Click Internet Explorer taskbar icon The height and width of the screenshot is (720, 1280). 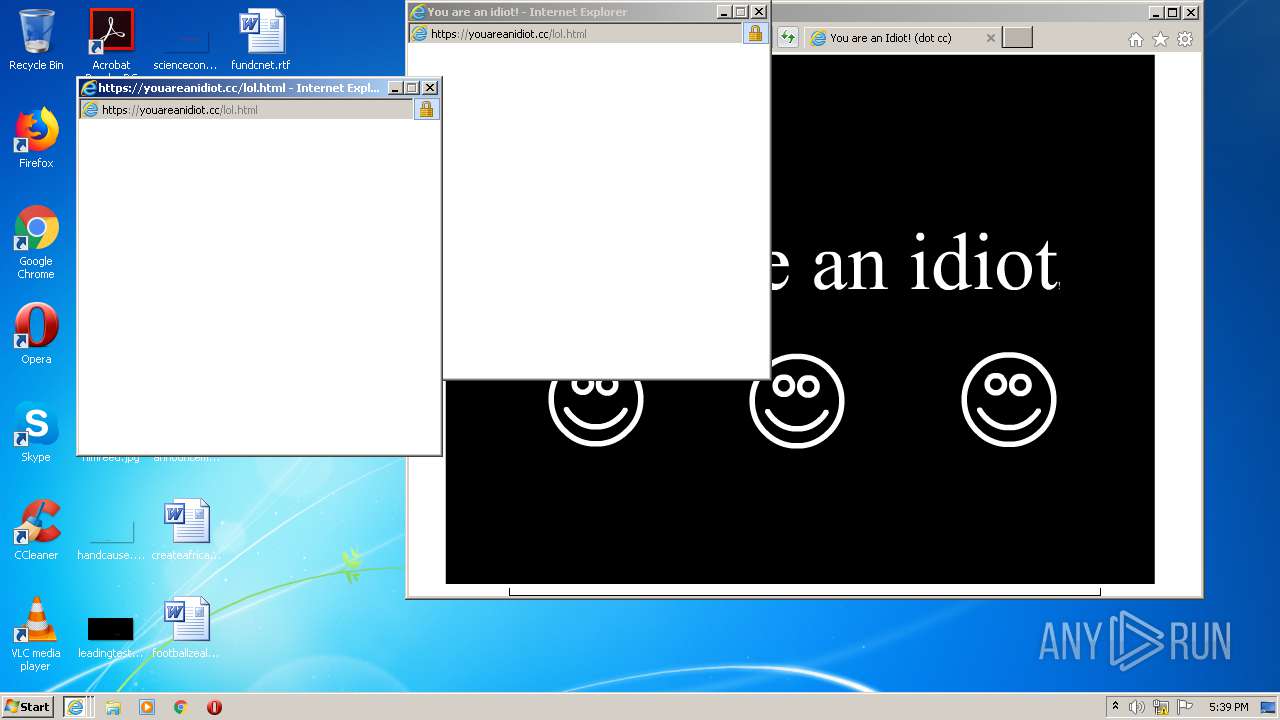(x=76, y=706)
